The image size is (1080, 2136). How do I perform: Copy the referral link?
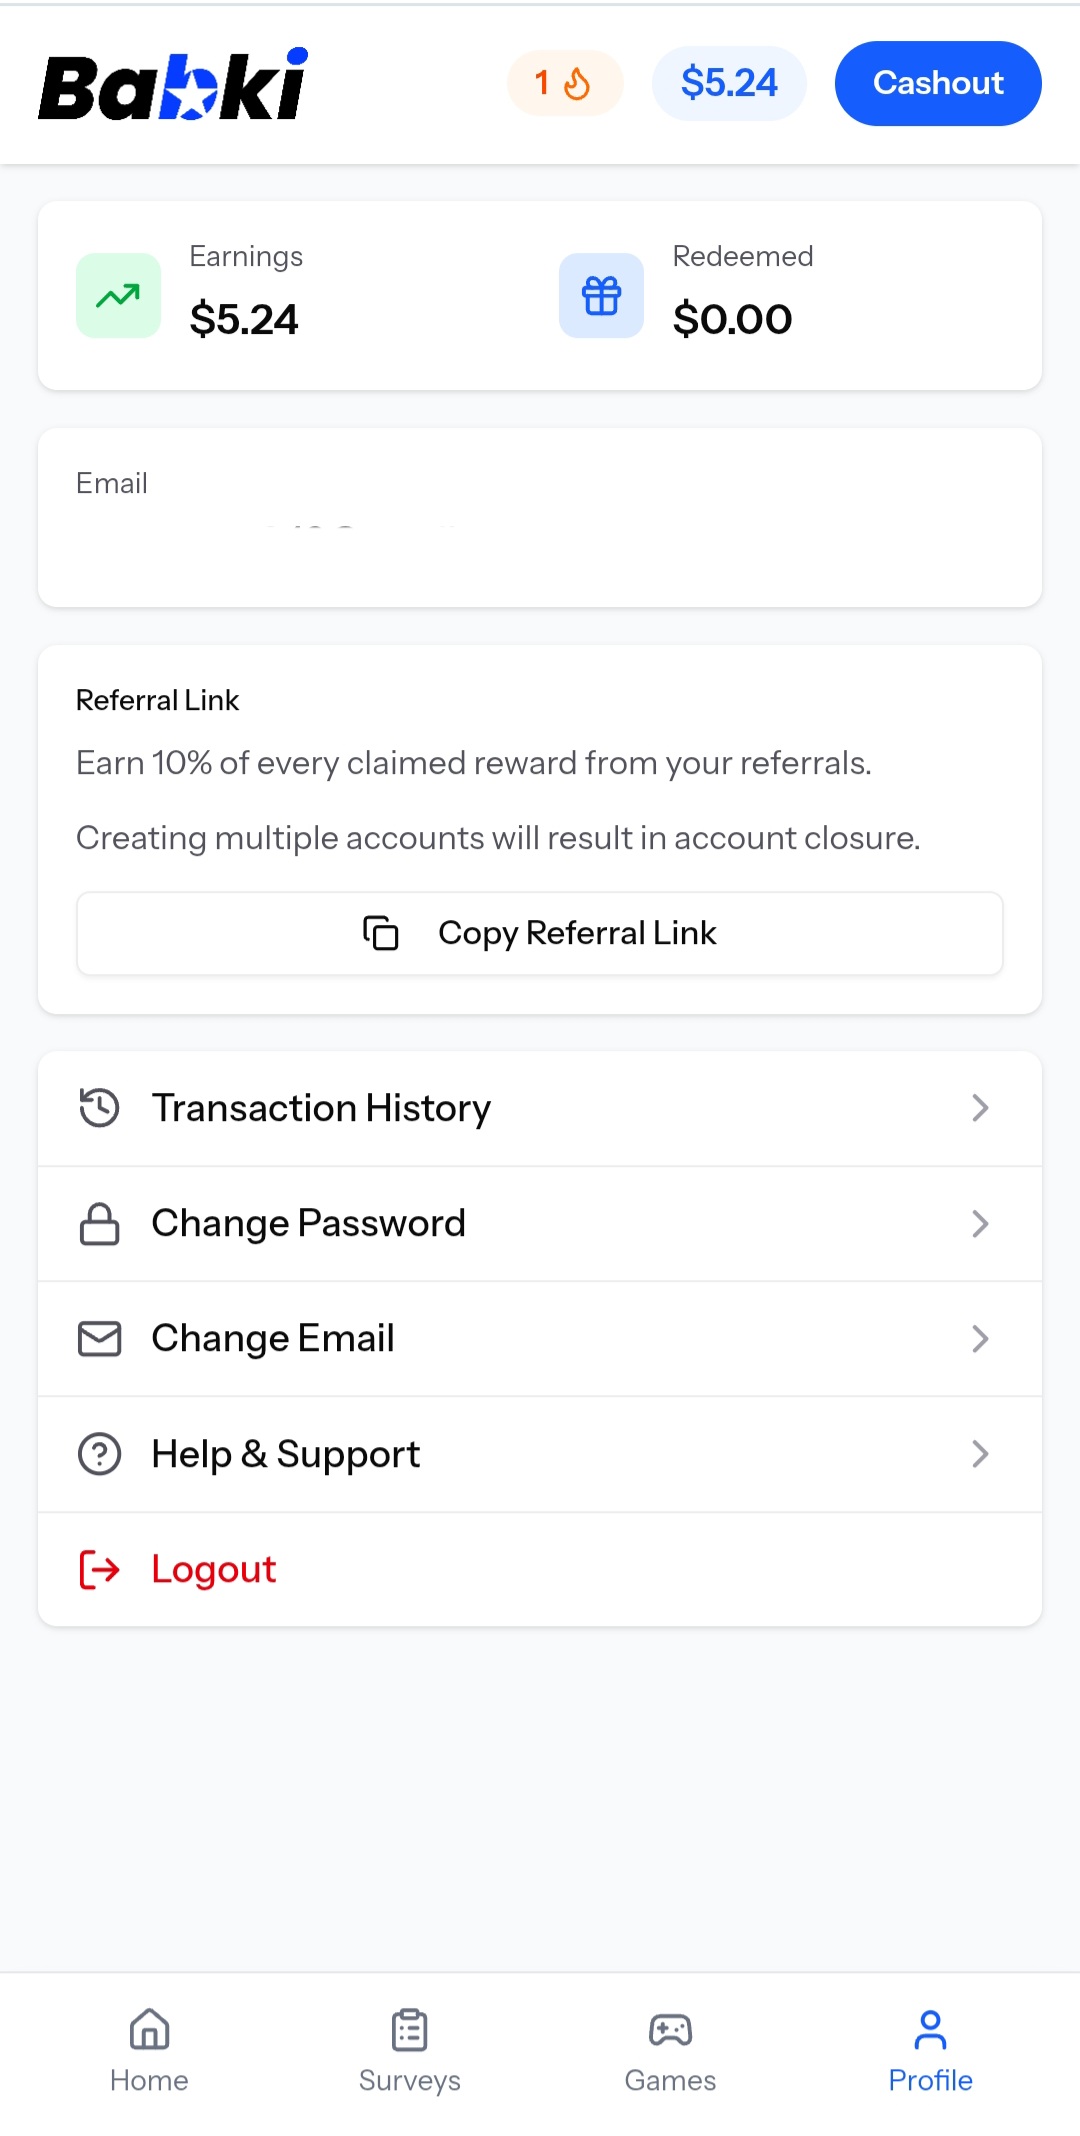[x=540, y=933]
